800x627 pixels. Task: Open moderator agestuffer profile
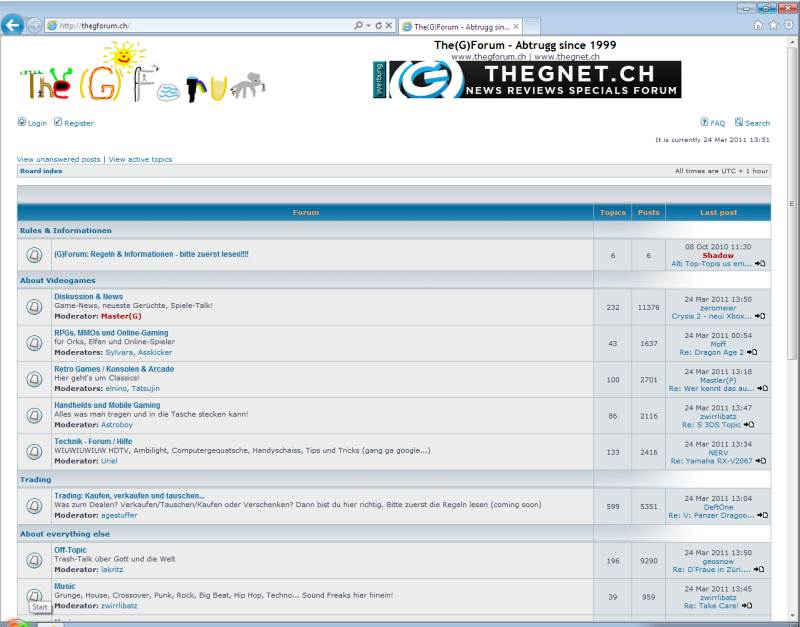pos(119,515)
